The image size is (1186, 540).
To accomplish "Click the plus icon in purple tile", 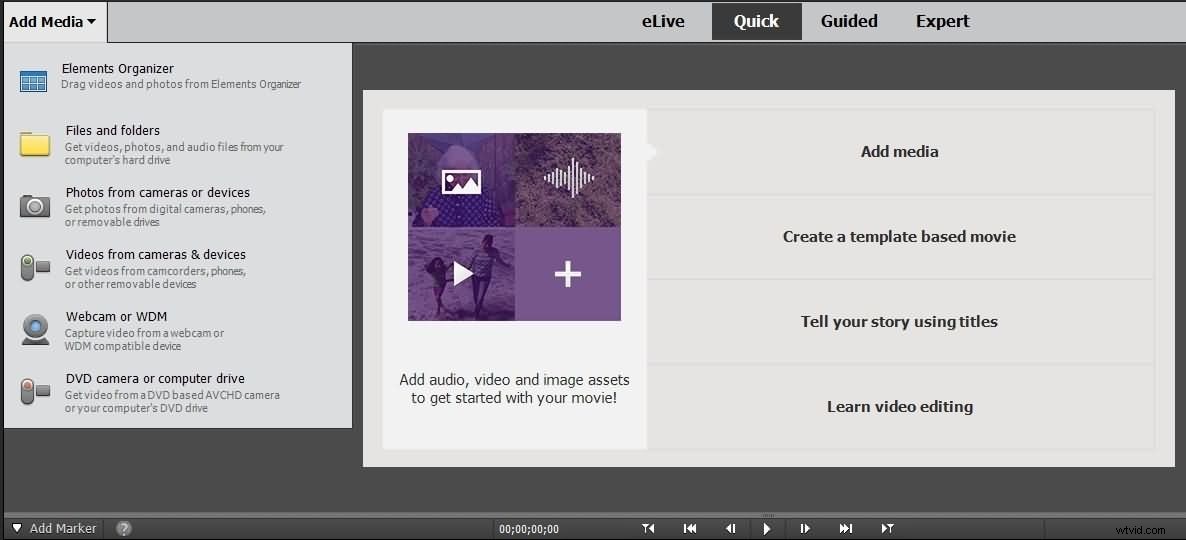I will click(x=568, y=275).
